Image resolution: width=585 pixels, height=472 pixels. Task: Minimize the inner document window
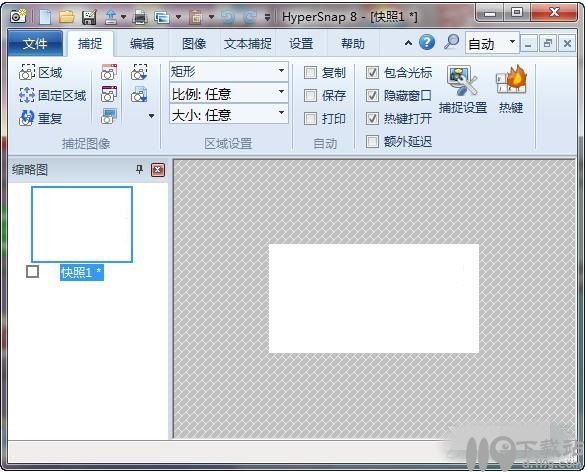(x=528, y=44)
